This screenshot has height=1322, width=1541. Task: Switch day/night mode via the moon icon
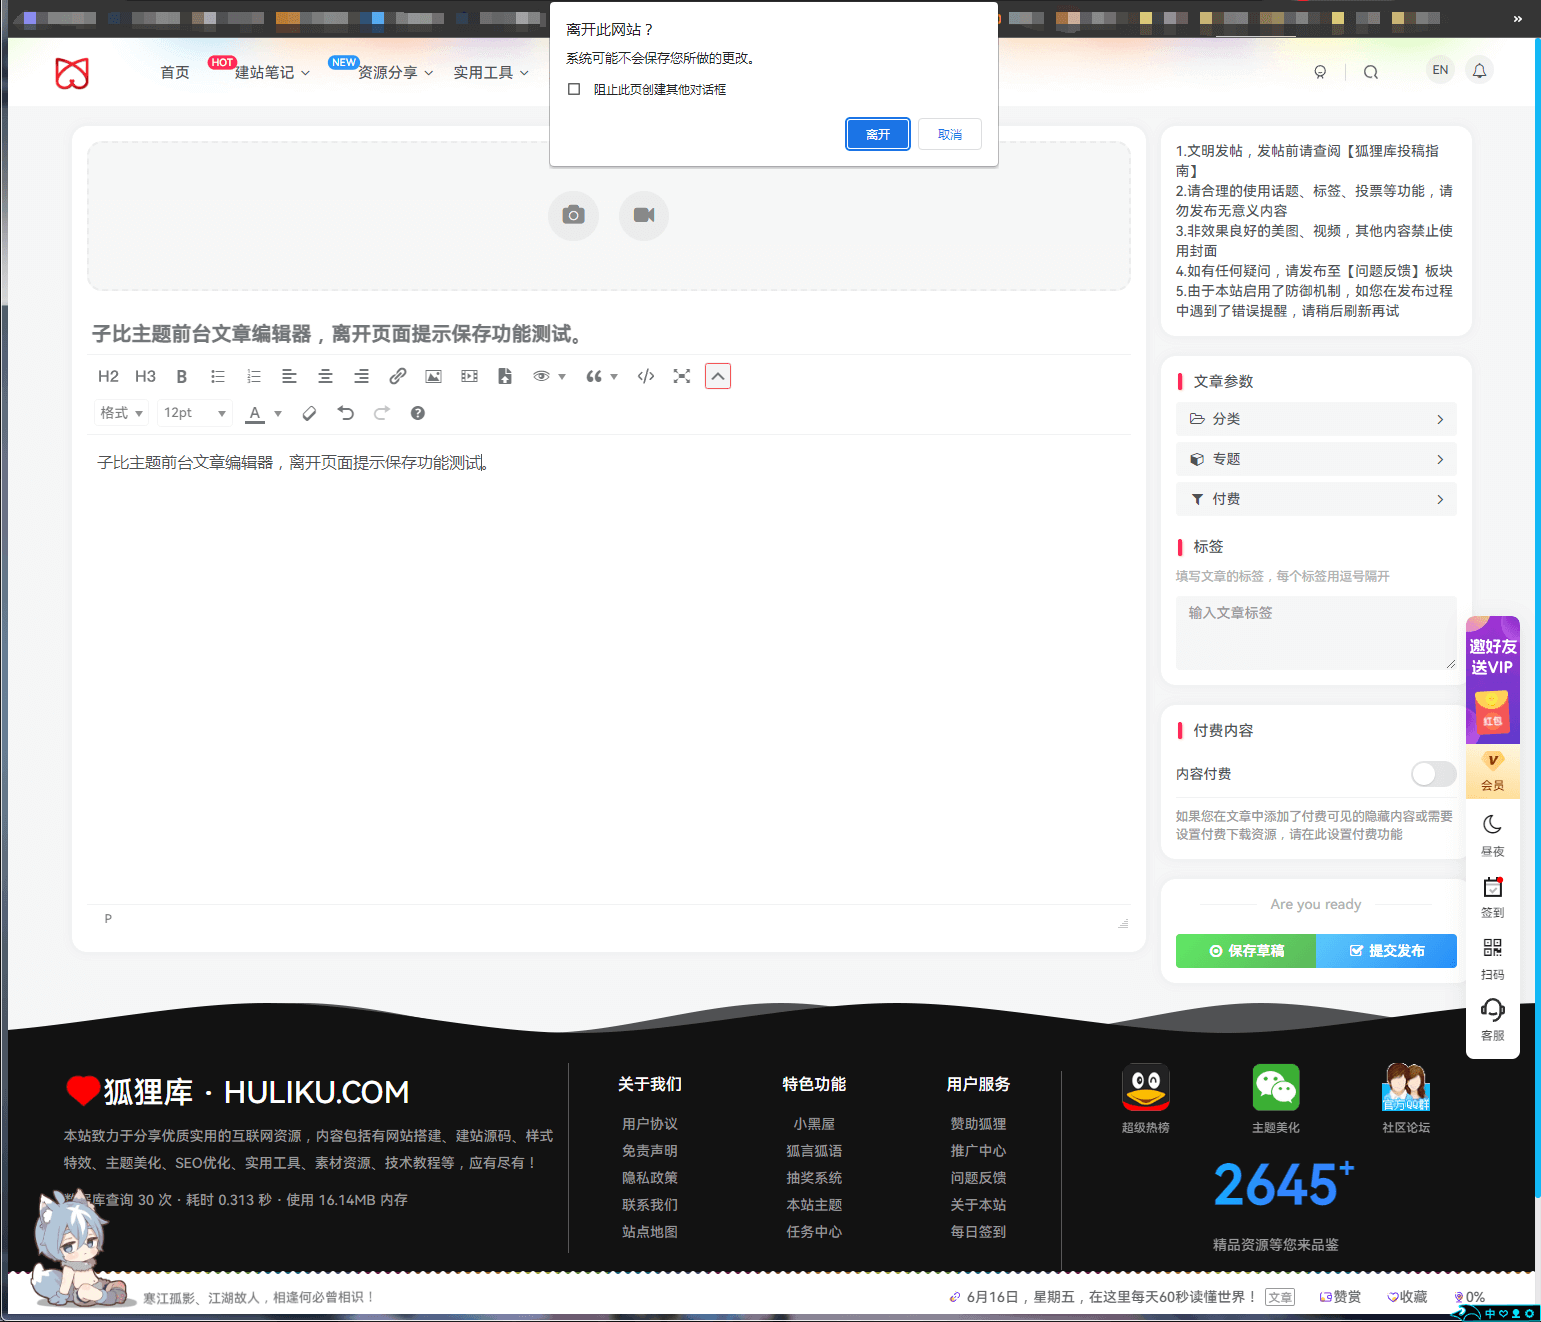point(1492,824)
